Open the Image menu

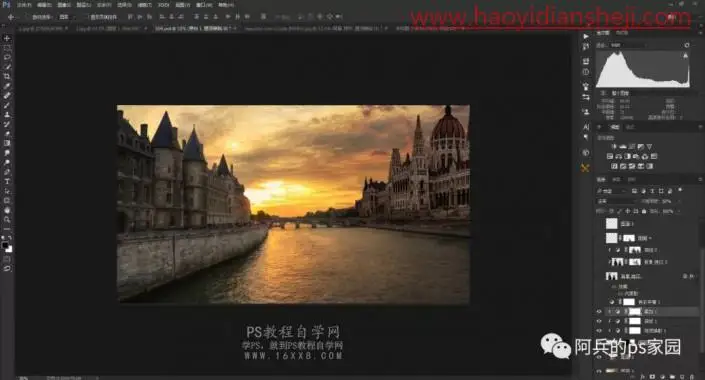(x=64, y=5)
